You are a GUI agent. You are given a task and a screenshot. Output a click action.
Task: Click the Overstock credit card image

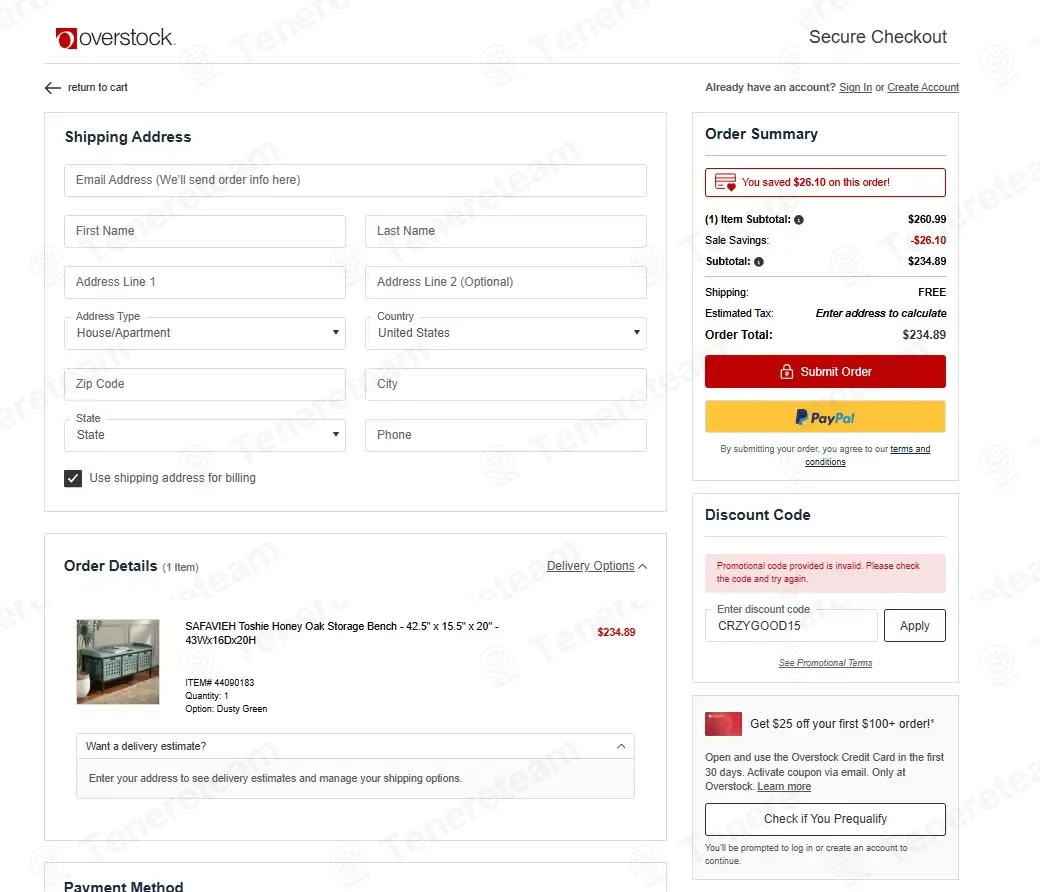[723, 724]
